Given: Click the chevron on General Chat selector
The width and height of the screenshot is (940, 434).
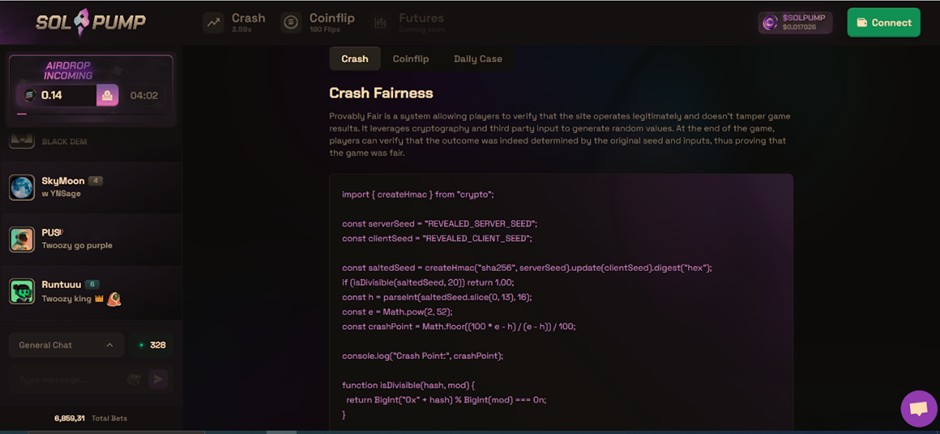Looking at the screenshot, I should 109,345.
